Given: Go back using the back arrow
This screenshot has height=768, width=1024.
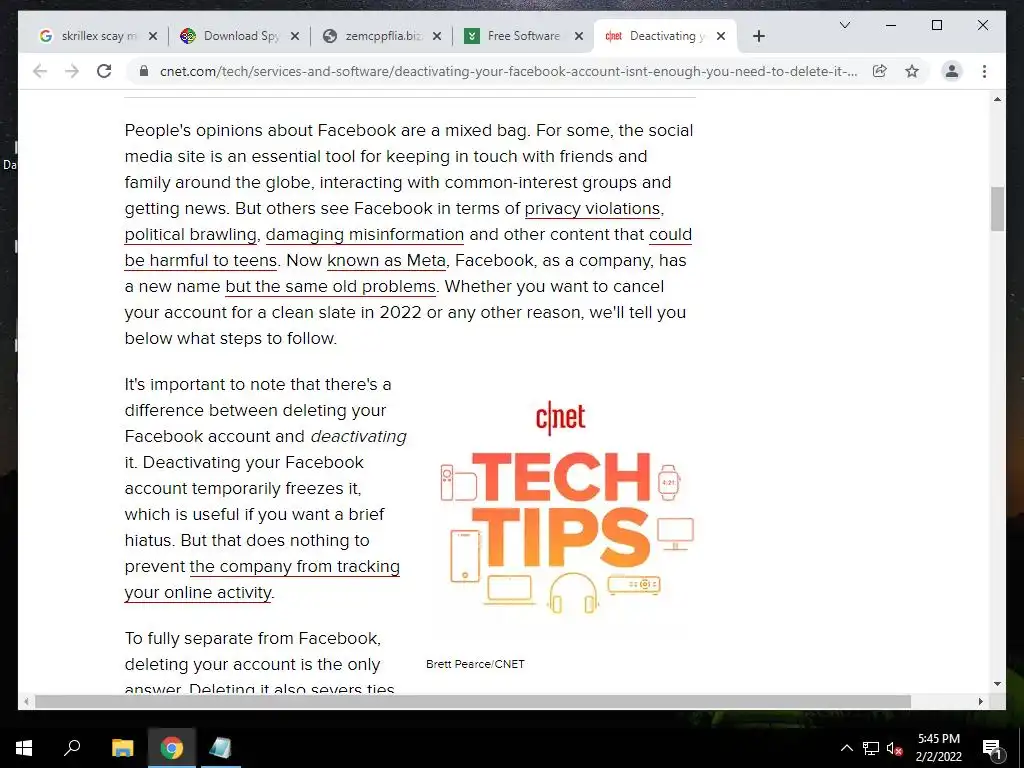Looking at the screenshot, I should 40,71.
